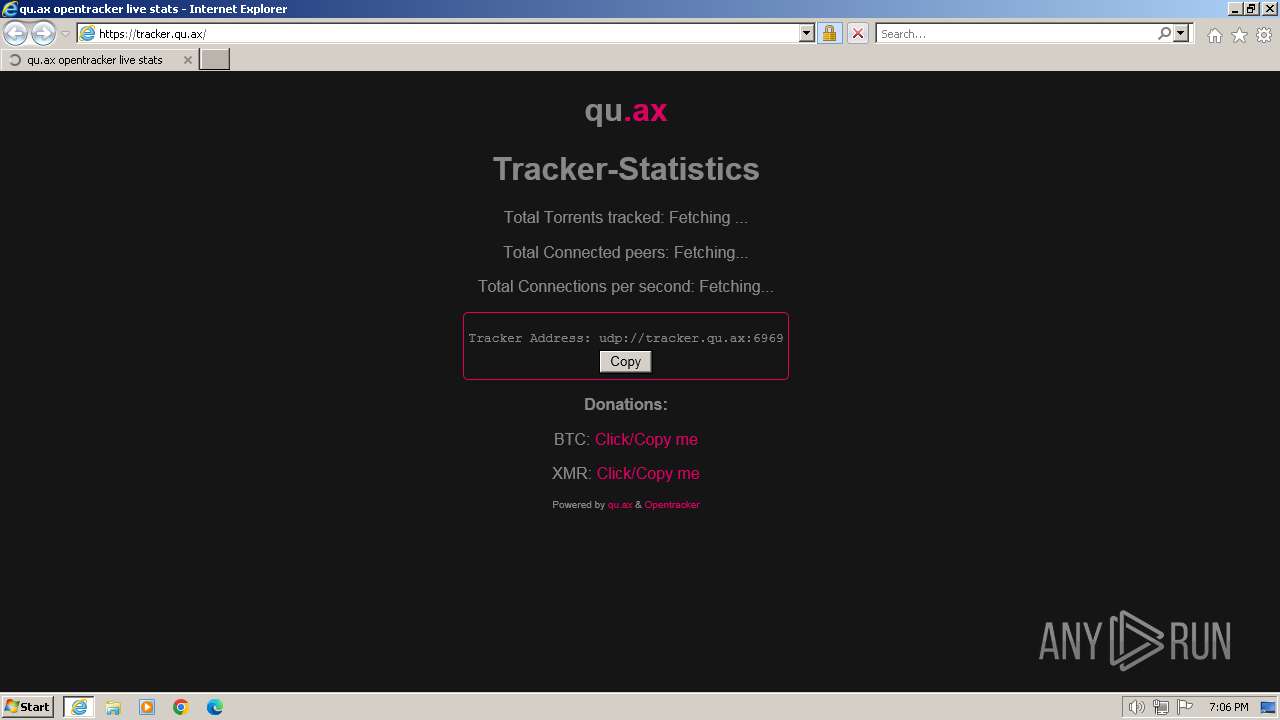Click the search magnifier icon
The width and height of the screenshot is (1280, 720).
[x=1164, y=34]
